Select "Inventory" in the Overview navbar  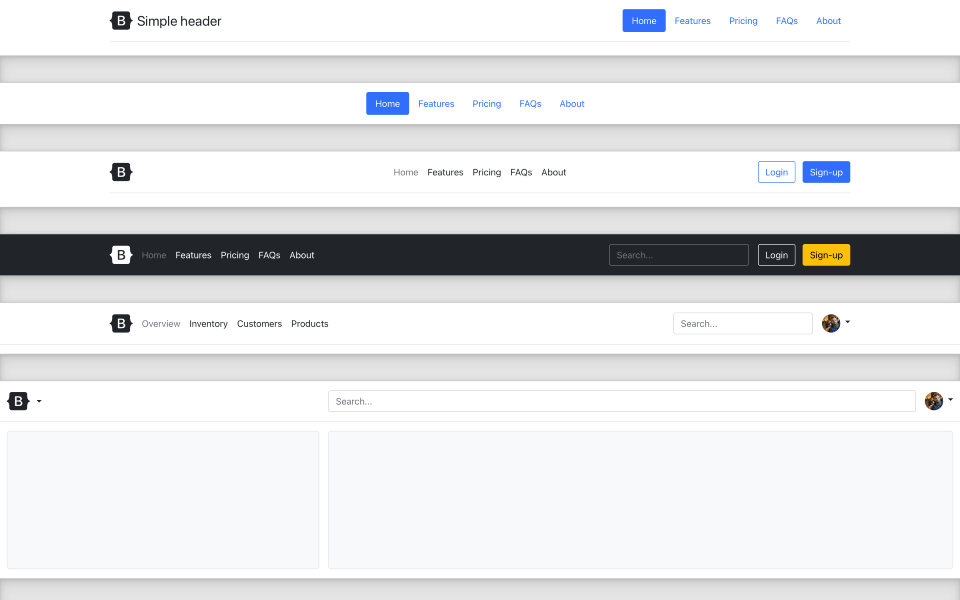[208, 323]
